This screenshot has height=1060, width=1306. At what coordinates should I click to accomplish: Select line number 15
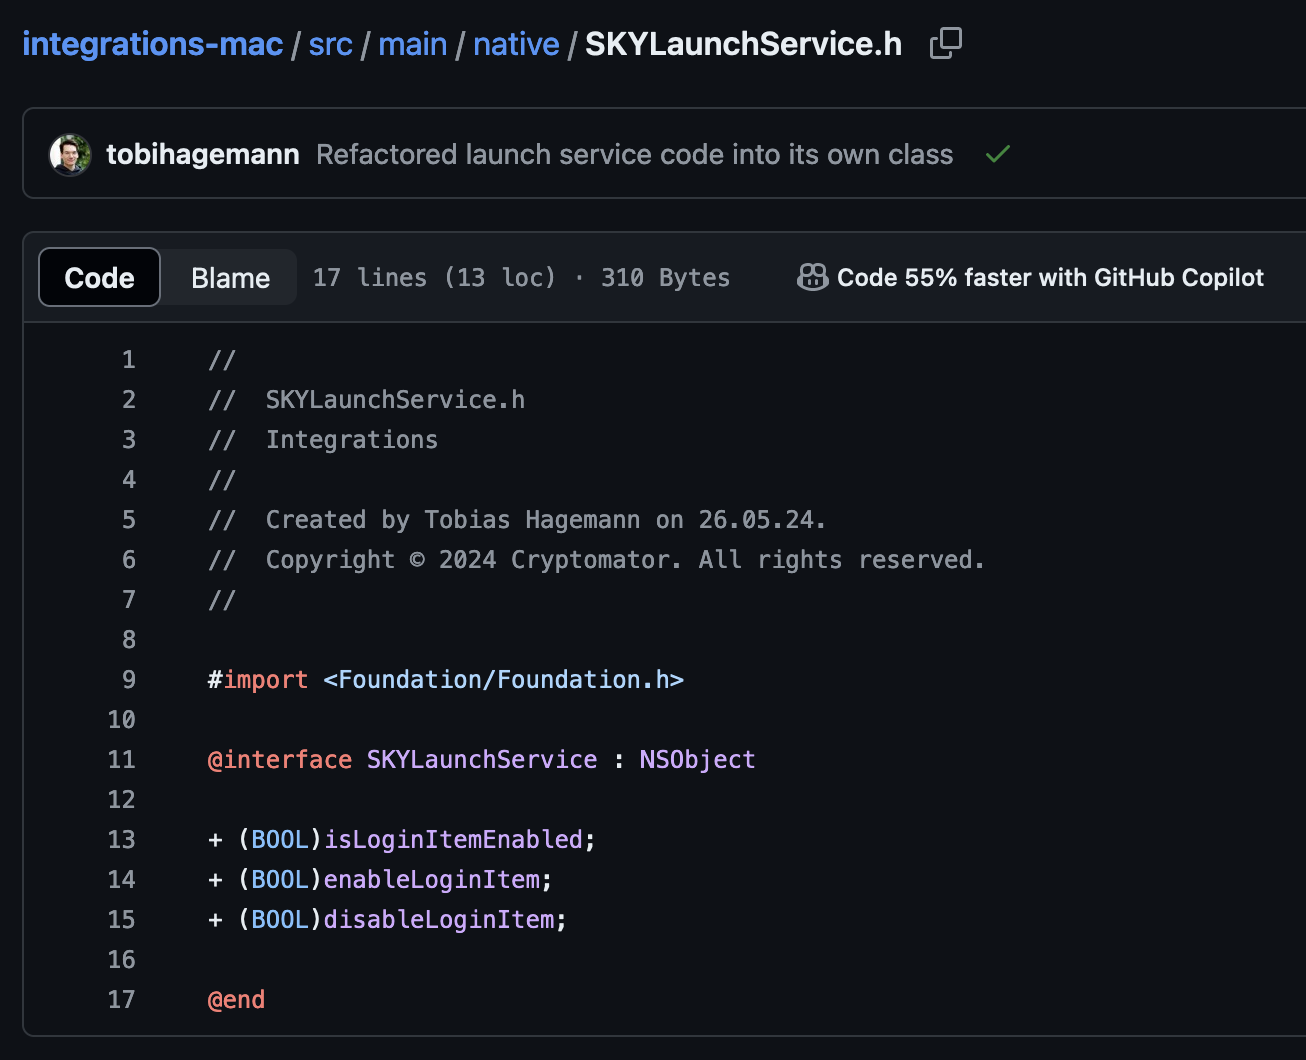(121, 919)
